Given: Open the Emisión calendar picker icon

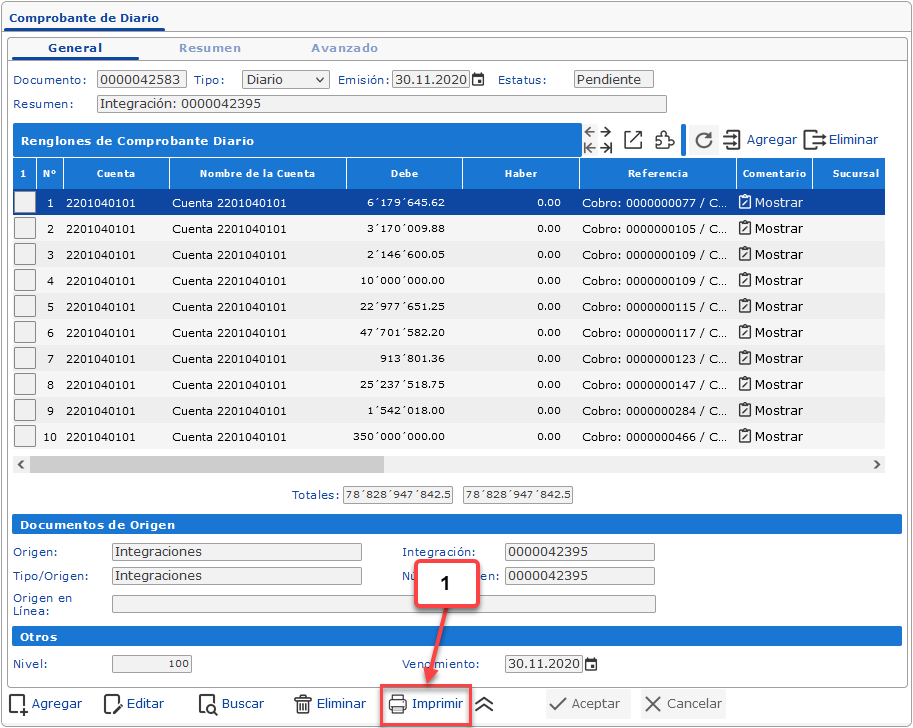Looking at the screenshot, I should coord(478,80).
